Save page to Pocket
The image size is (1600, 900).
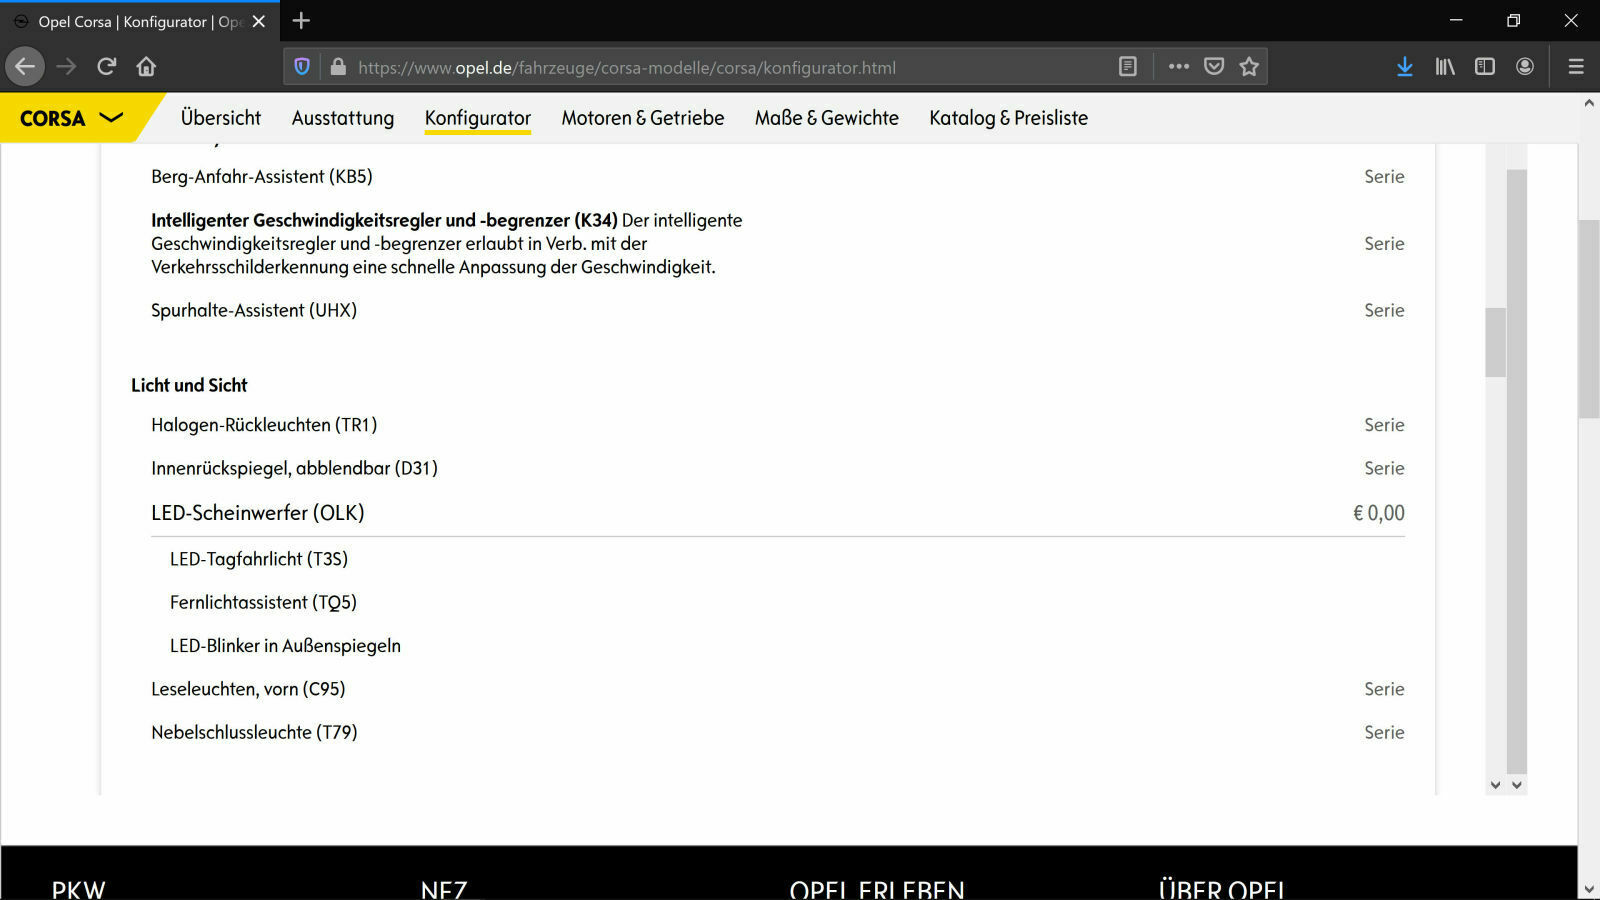click(x=1214, y=67)
